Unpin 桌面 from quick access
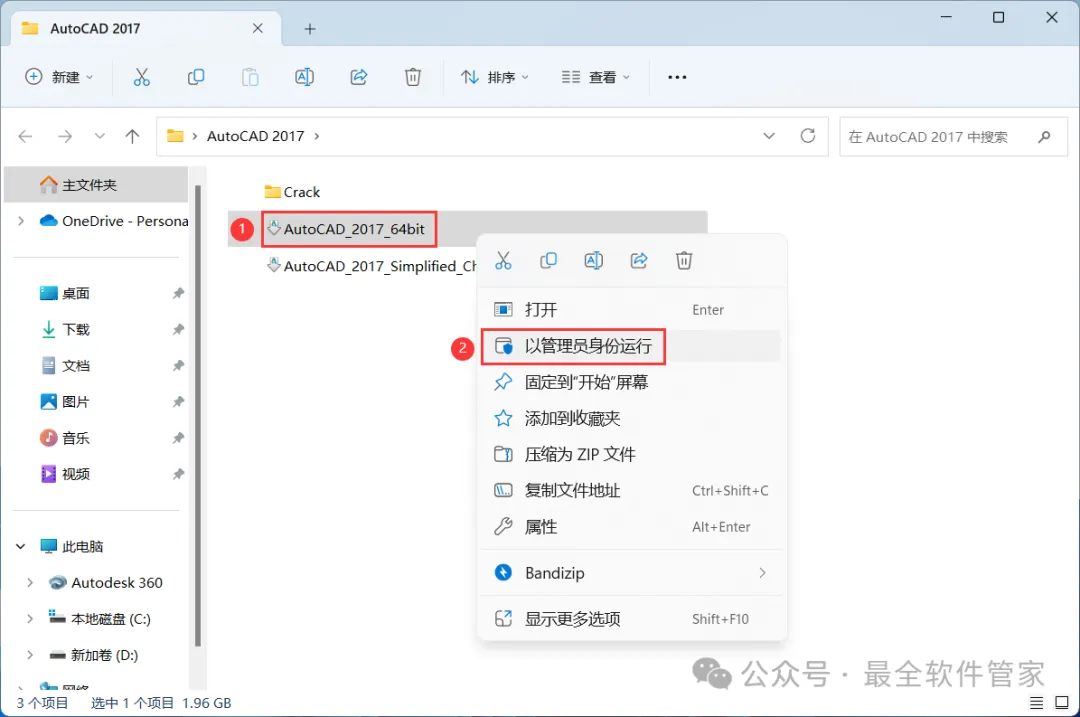1080x717 pixels. click(178, 293)
